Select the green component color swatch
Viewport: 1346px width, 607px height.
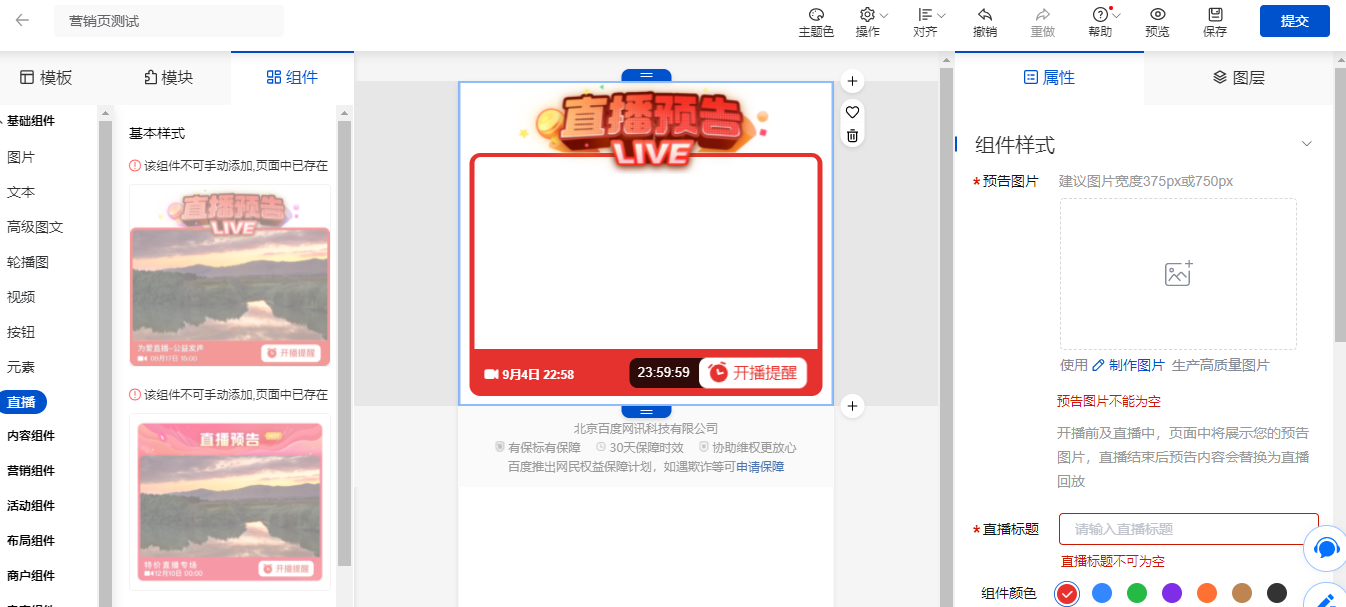tap(1137, 593)
